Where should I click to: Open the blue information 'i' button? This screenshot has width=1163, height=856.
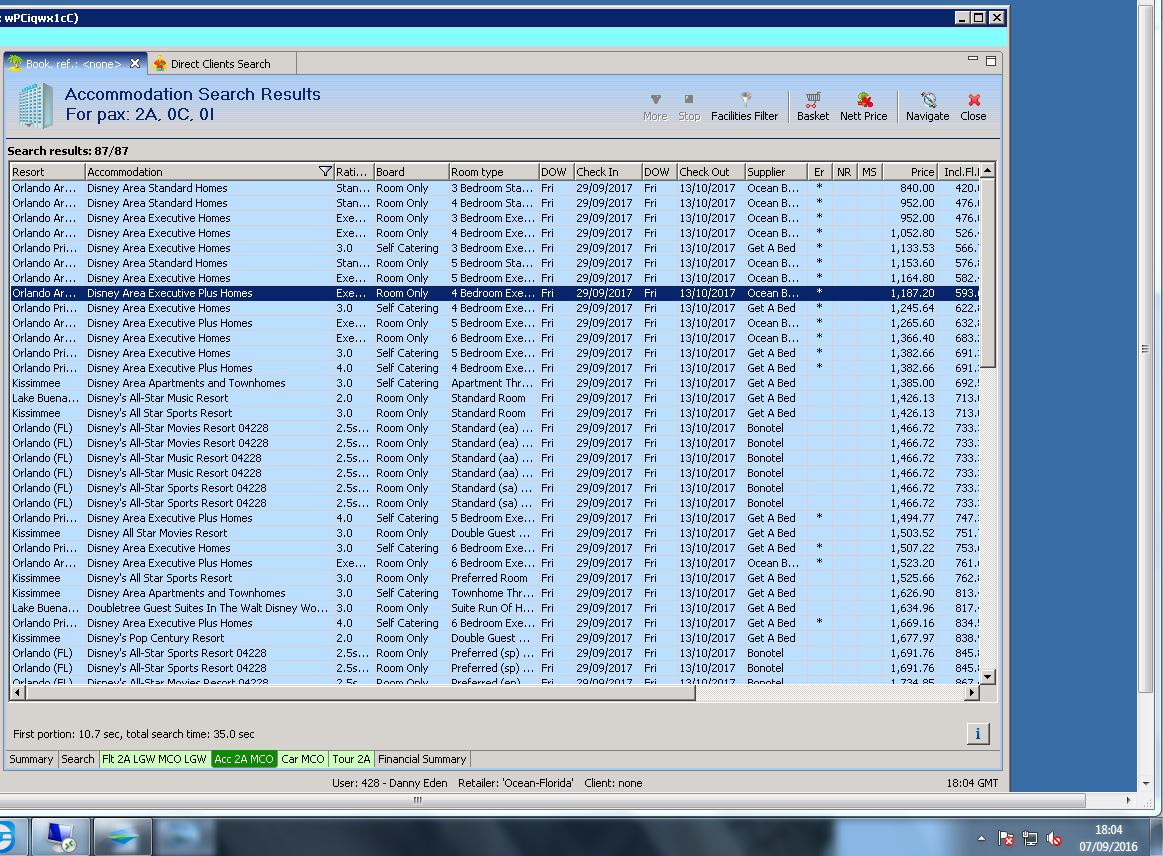pos(978,734)
